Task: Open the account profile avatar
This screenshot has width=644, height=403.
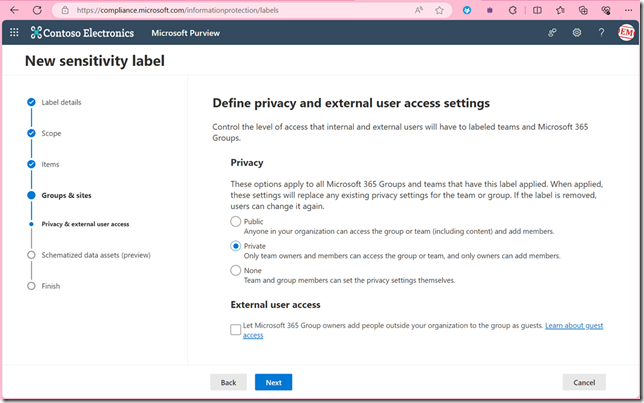Action: (x=626, y=32)
